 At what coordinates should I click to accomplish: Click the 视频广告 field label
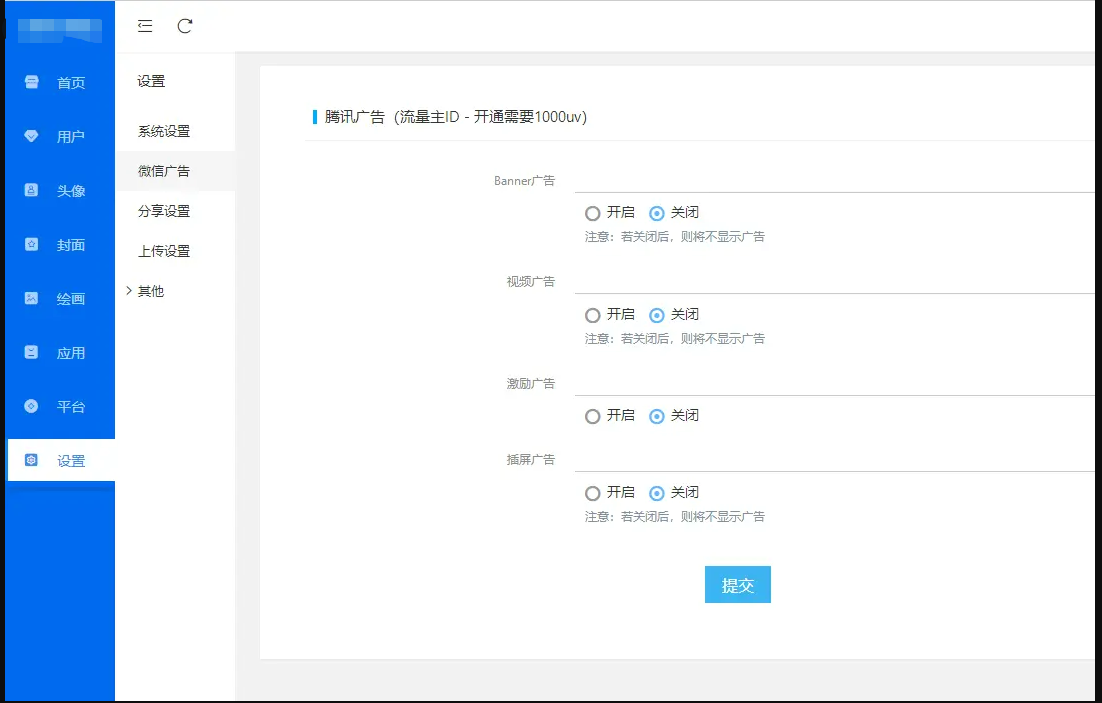click(531, 282)
